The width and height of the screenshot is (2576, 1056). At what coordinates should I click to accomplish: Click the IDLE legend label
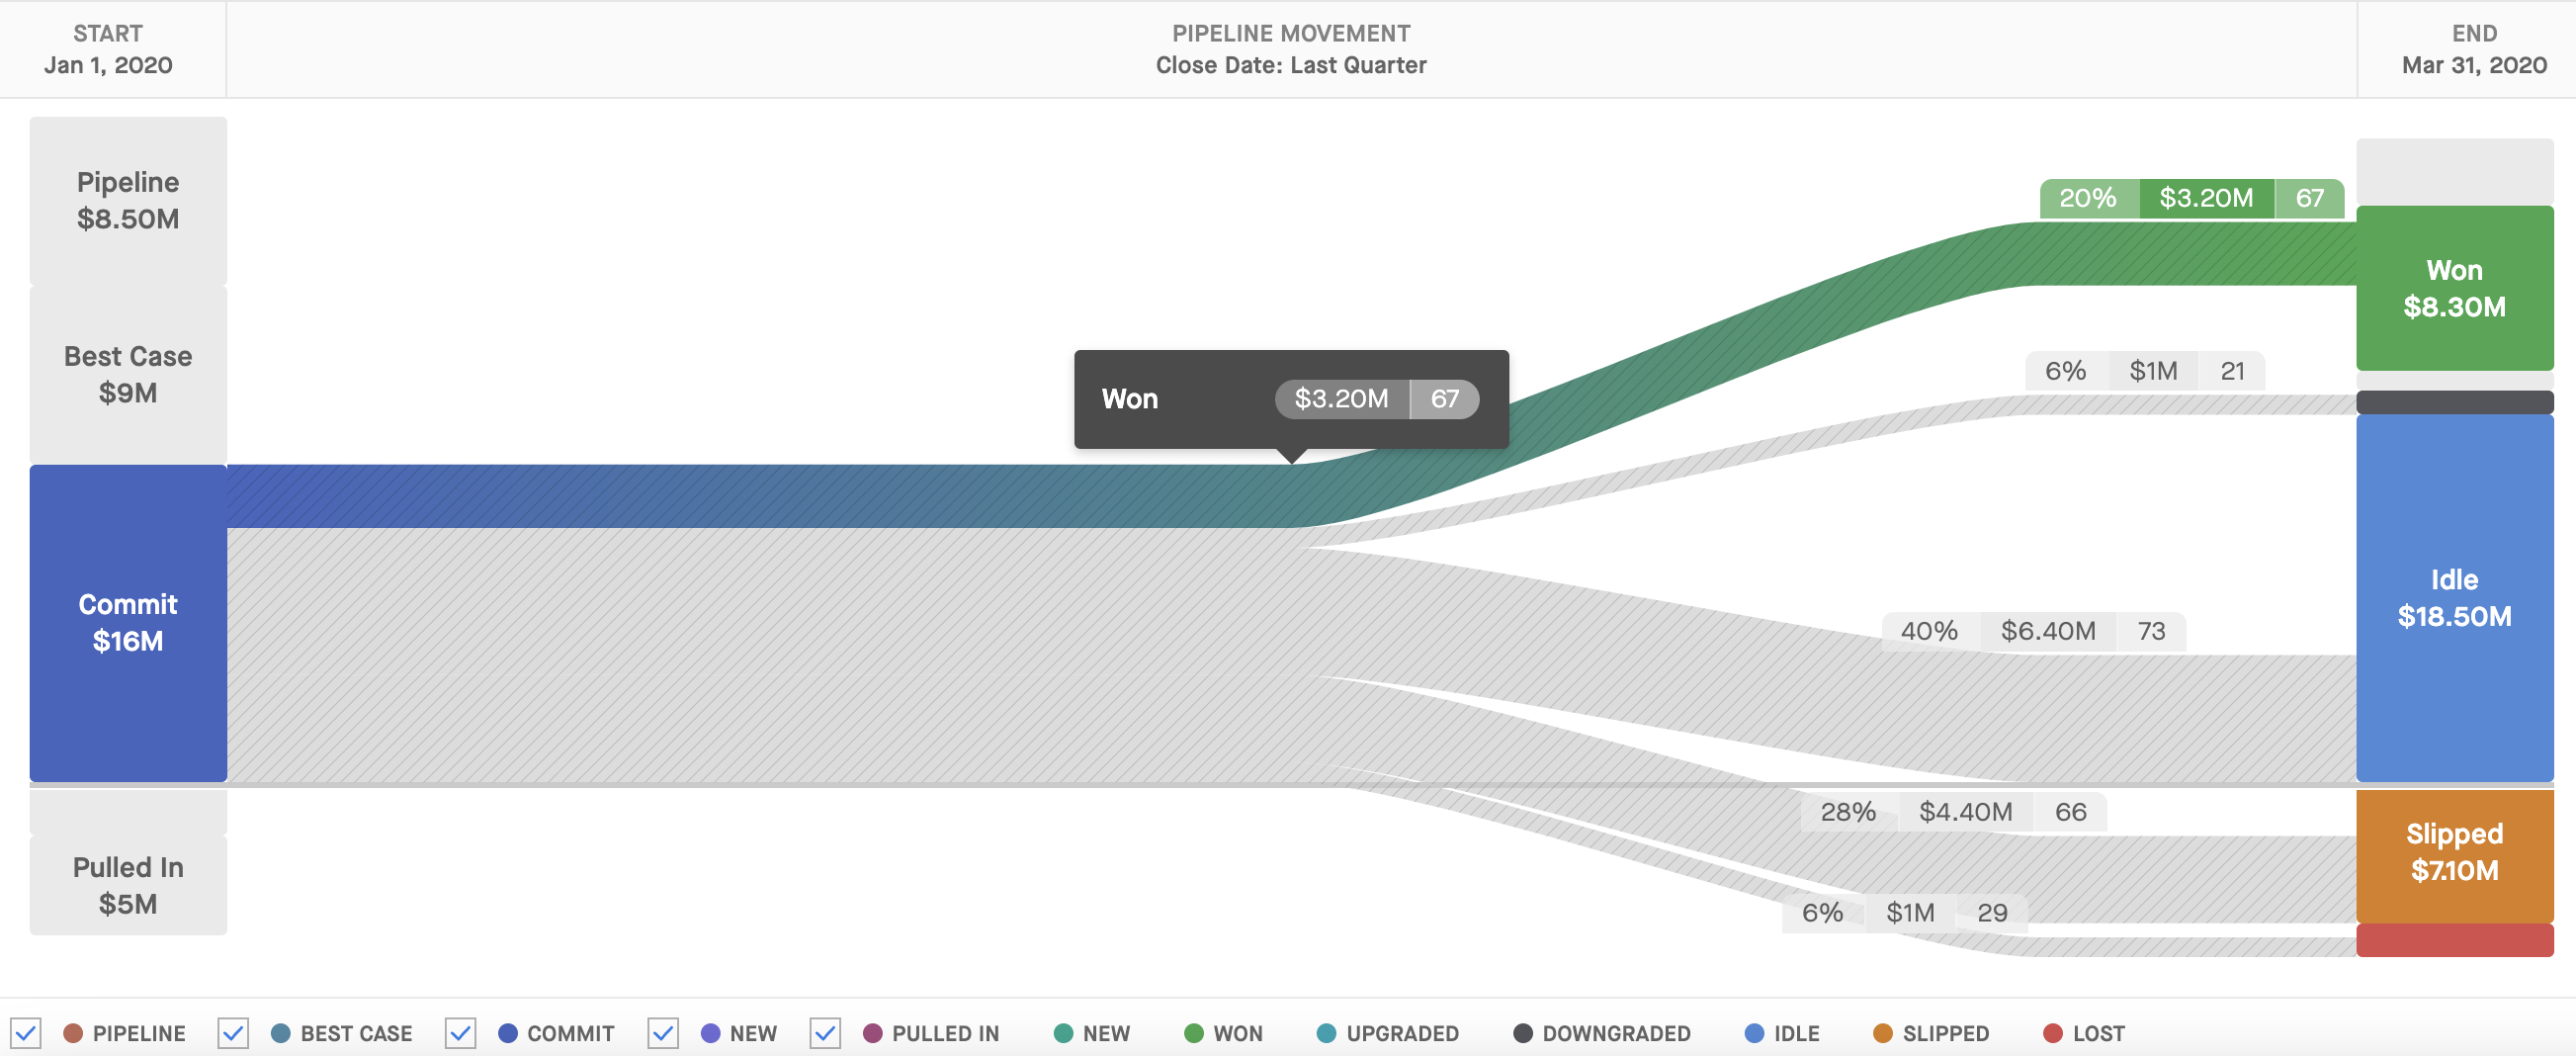pos(1796,1033)
